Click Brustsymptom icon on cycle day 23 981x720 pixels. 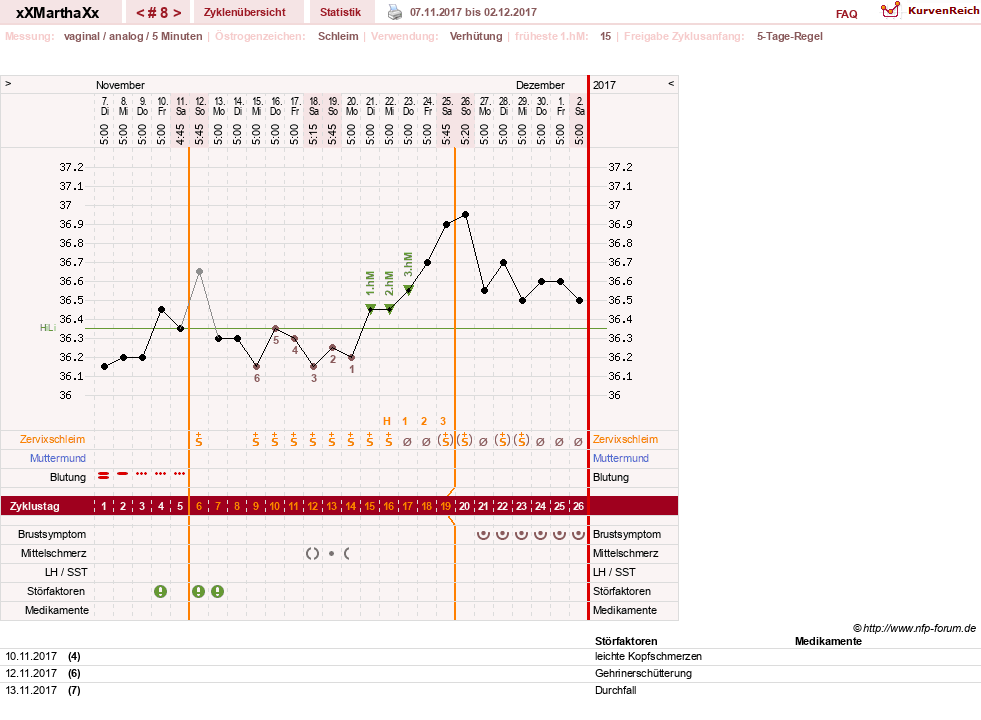coord(521,534)
